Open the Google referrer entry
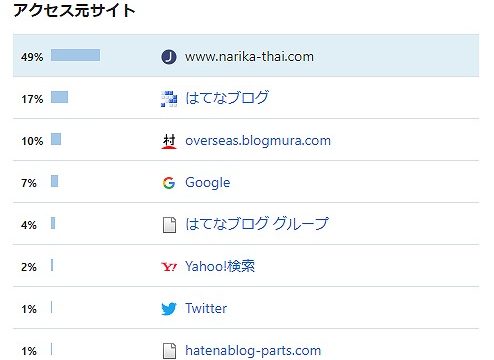 coord(208,183)
